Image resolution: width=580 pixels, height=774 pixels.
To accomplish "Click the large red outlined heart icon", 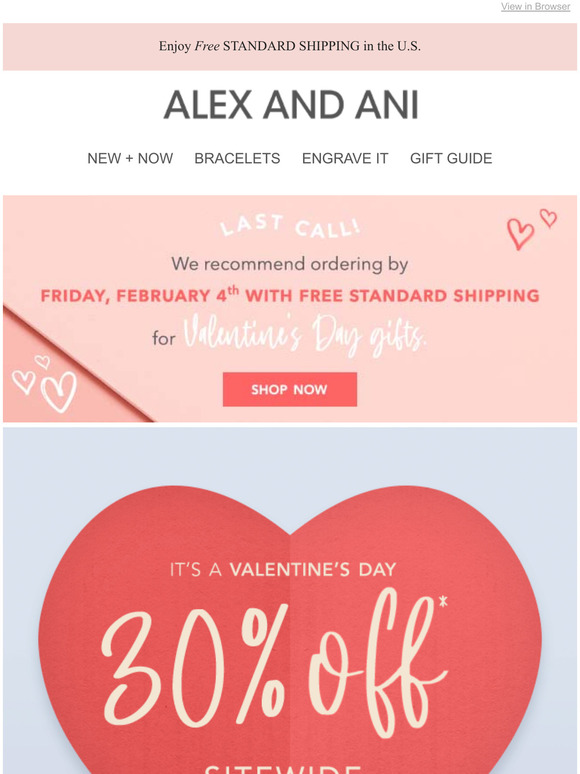I will coord(520,234).
